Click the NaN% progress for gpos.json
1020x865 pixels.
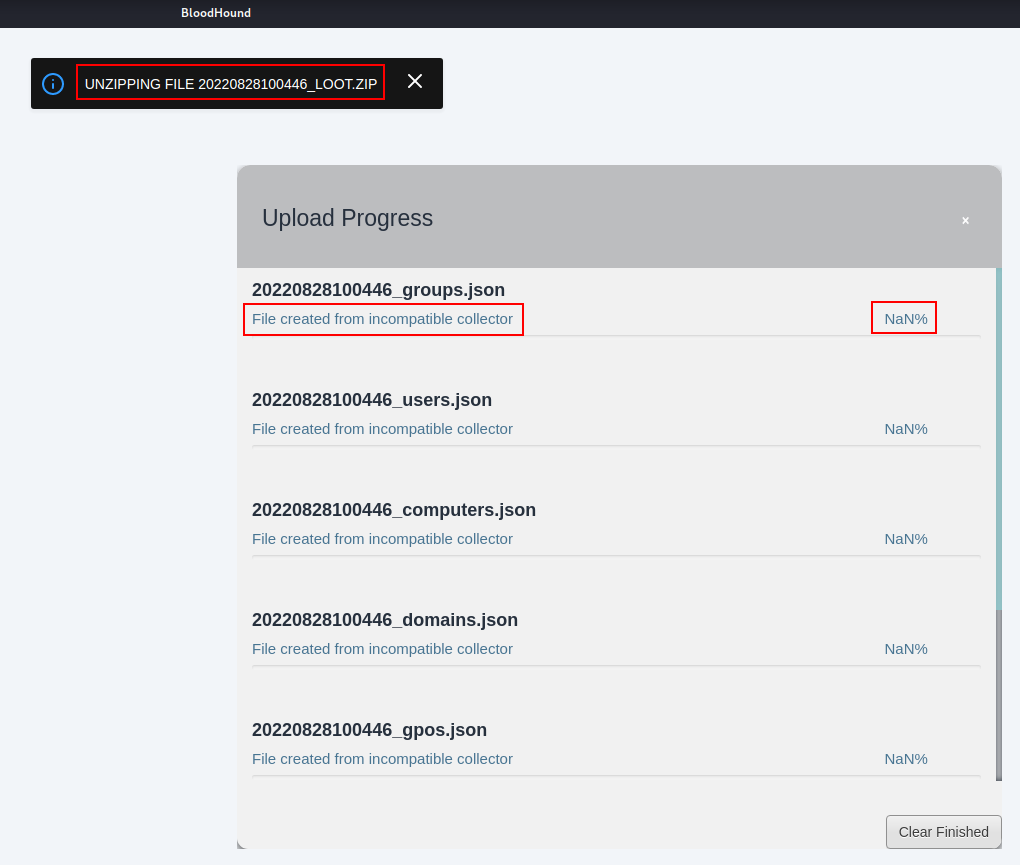click(905, 759)
